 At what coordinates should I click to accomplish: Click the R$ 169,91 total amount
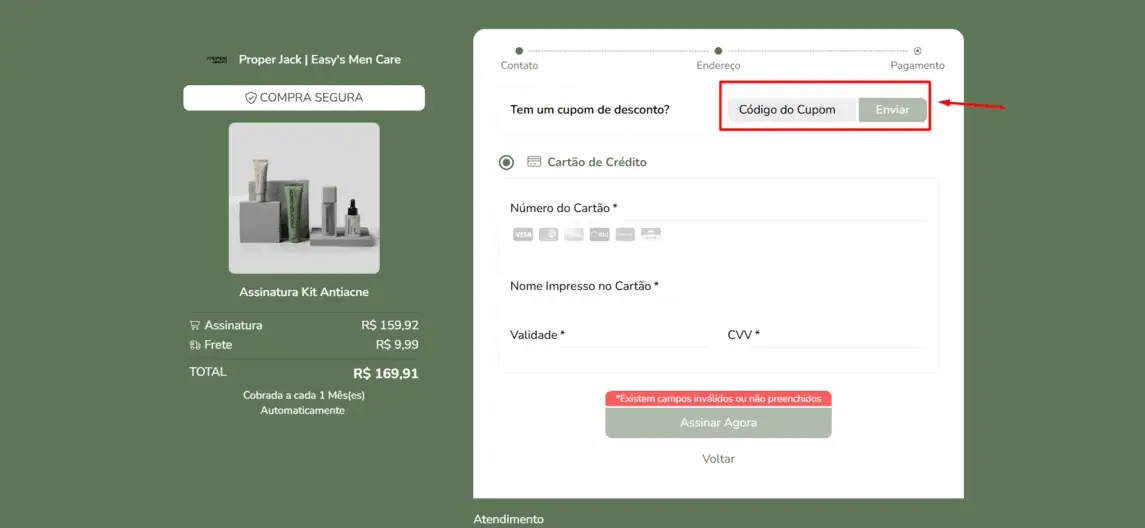(x=386, y=374)
